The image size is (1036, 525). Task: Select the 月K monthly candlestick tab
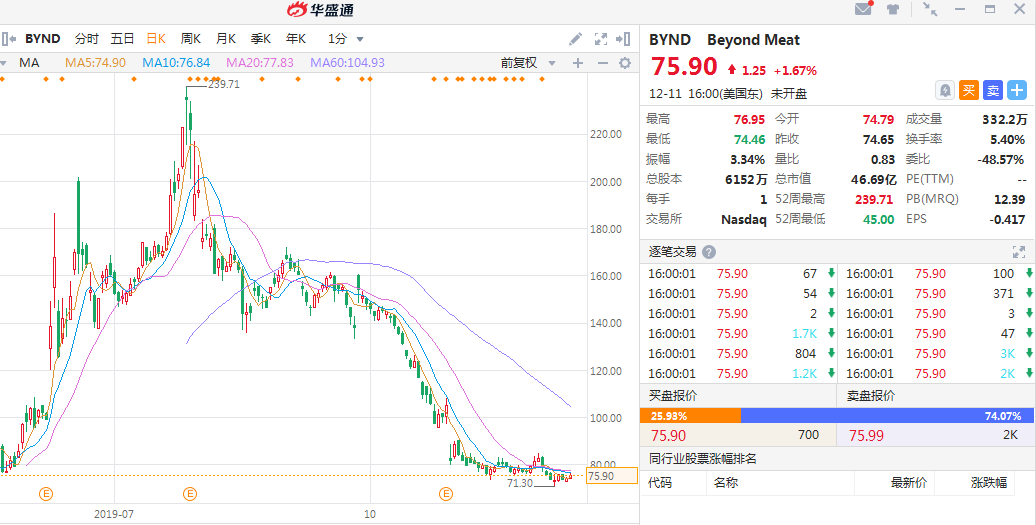click(x=226, y=39)
